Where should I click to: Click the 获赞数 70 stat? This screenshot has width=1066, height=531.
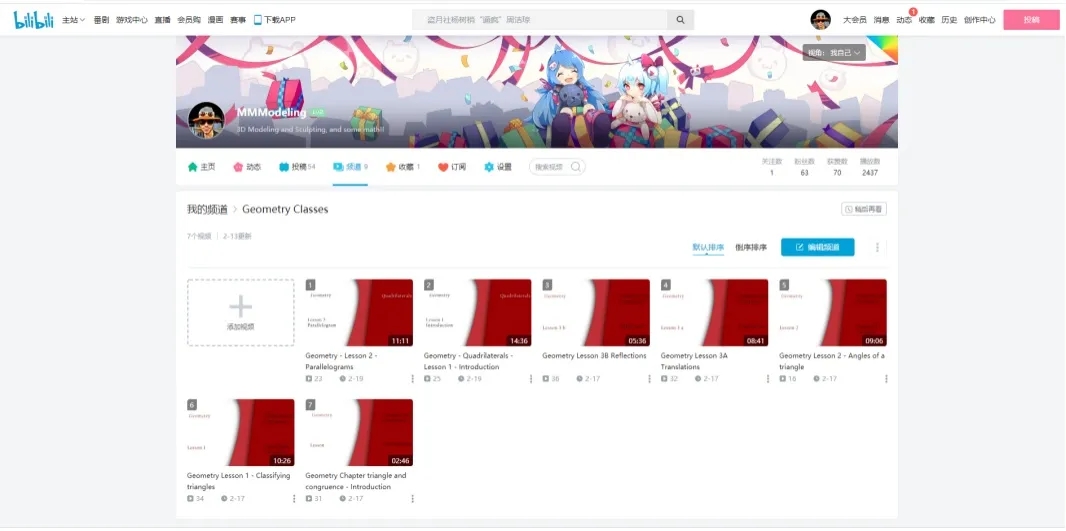[x=837, y=167]
